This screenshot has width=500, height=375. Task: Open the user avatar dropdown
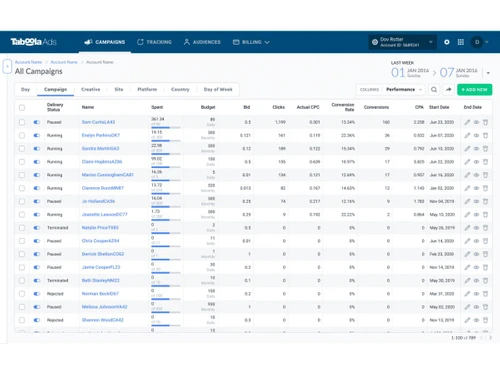pos(480,42)
